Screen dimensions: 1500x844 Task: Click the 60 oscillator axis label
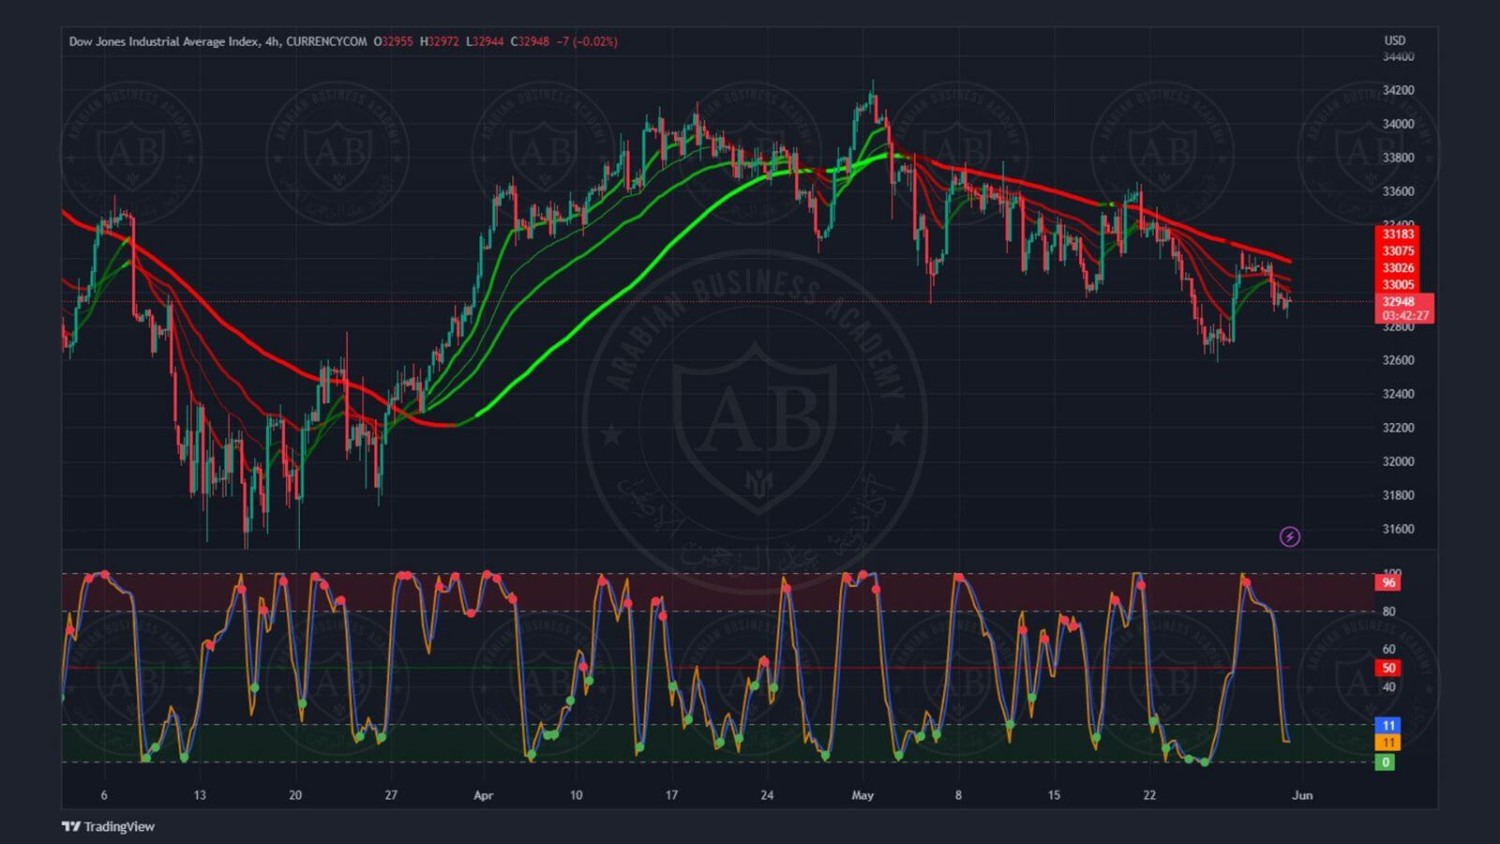1389,649
